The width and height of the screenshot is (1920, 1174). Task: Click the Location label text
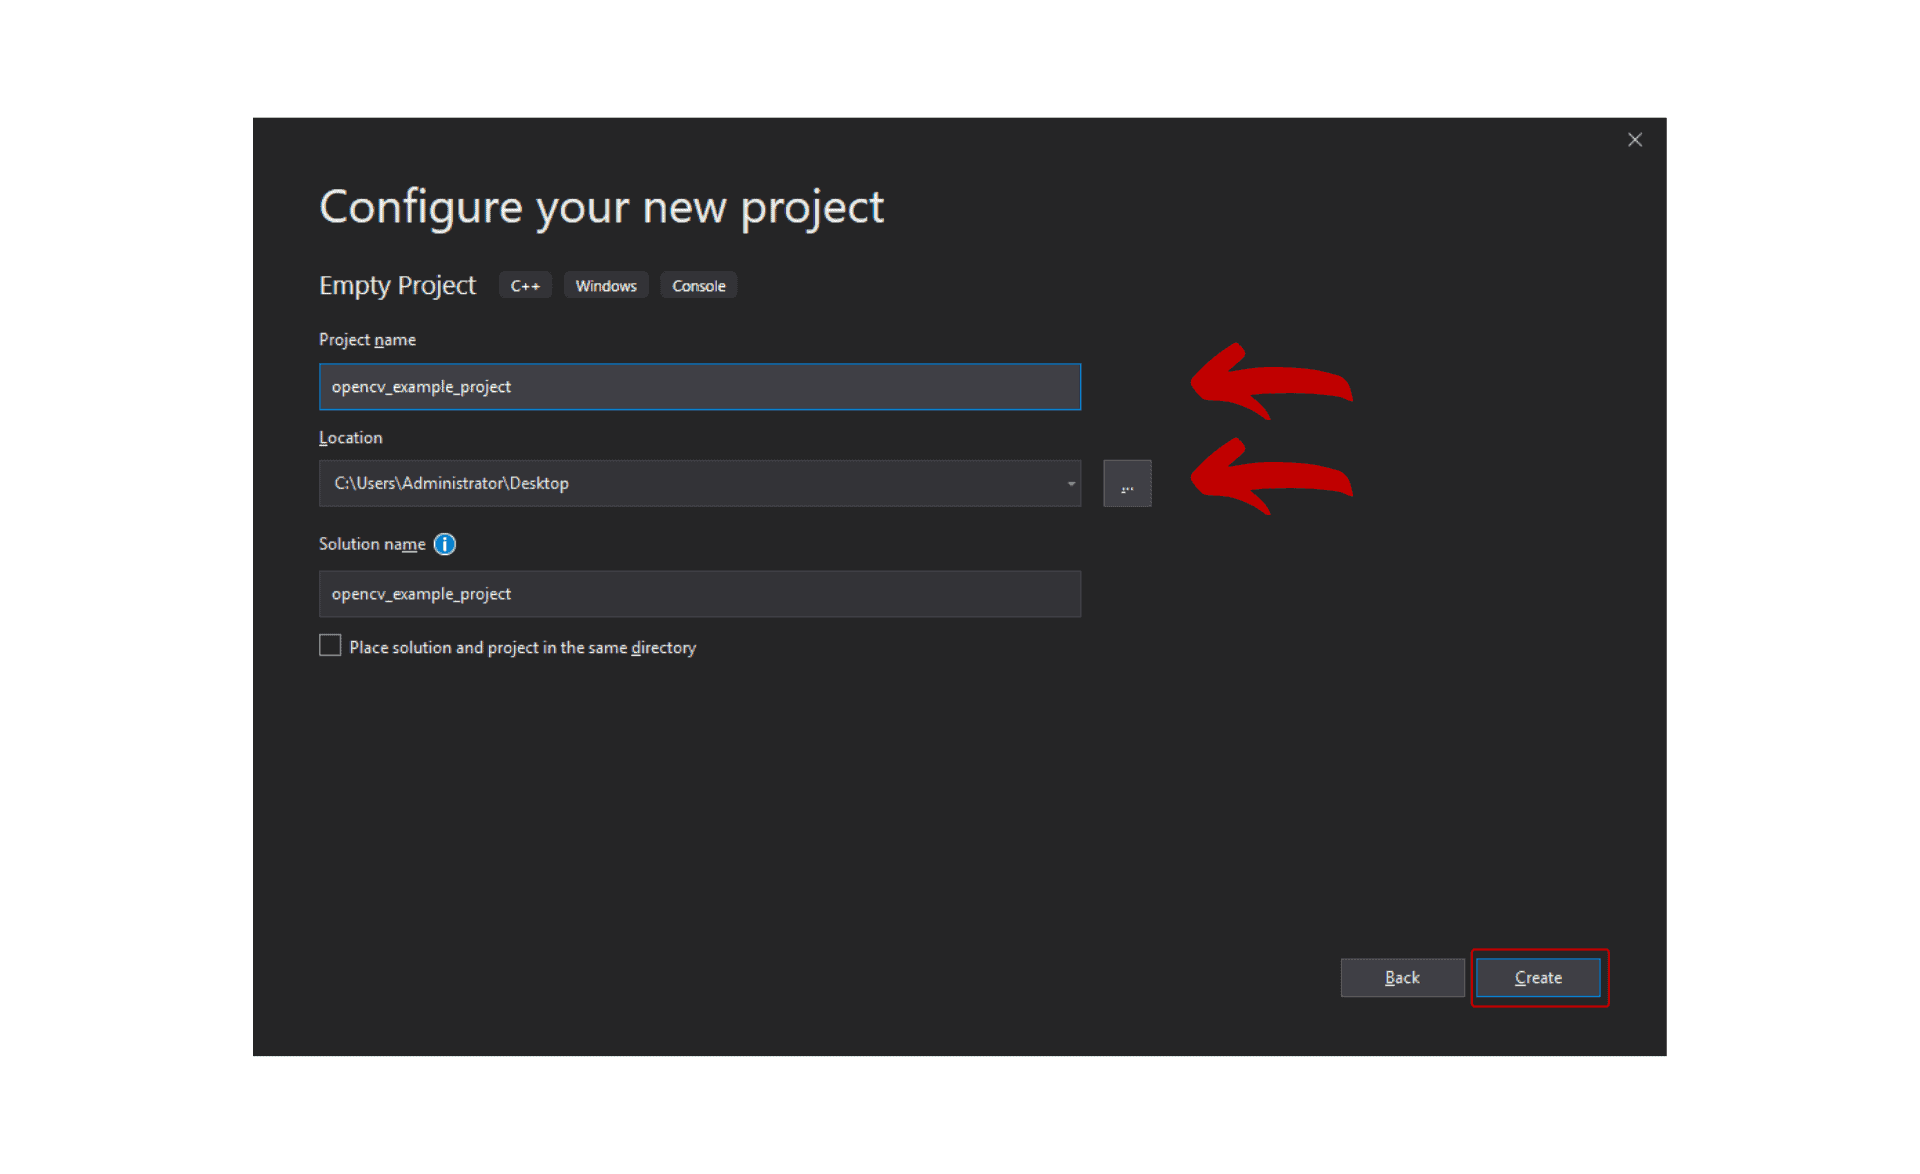click(x=350, y=438)
